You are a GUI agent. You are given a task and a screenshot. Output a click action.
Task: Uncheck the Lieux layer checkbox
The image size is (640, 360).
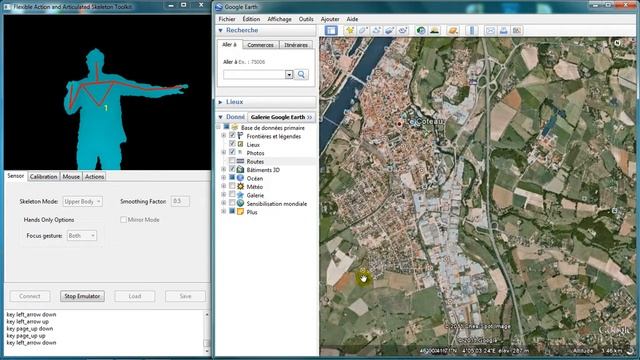click(232, 144)
